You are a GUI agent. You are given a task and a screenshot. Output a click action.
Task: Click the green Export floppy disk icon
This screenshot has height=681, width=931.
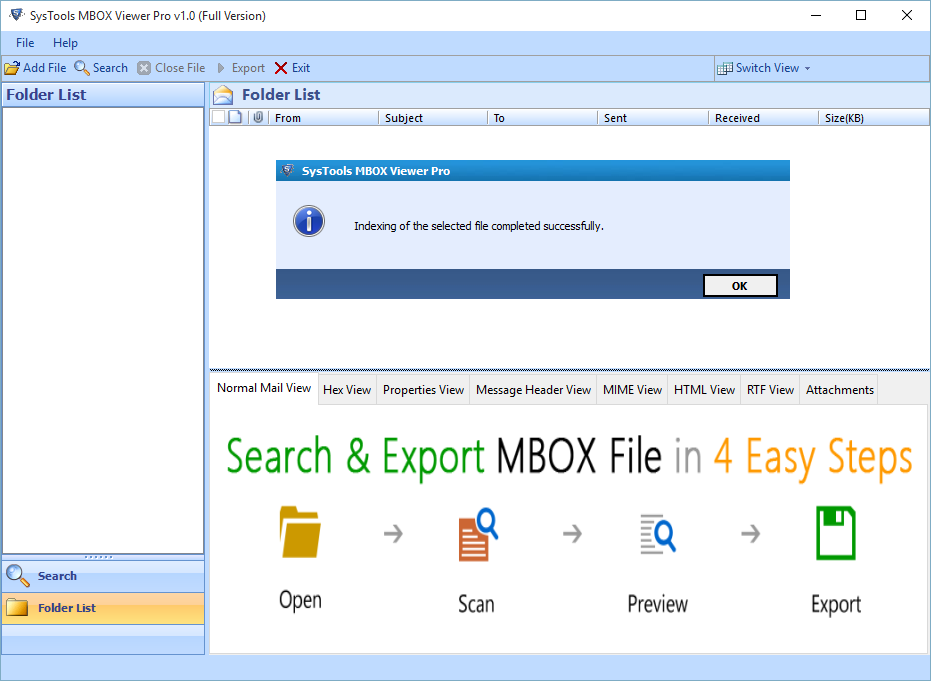tap(836, 533)
